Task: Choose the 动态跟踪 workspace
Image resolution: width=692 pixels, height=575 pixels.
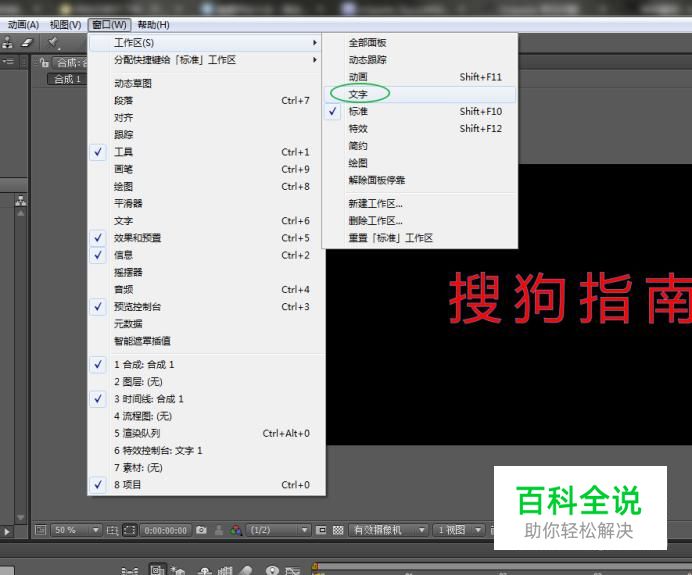Action: [x=420, y=60]
